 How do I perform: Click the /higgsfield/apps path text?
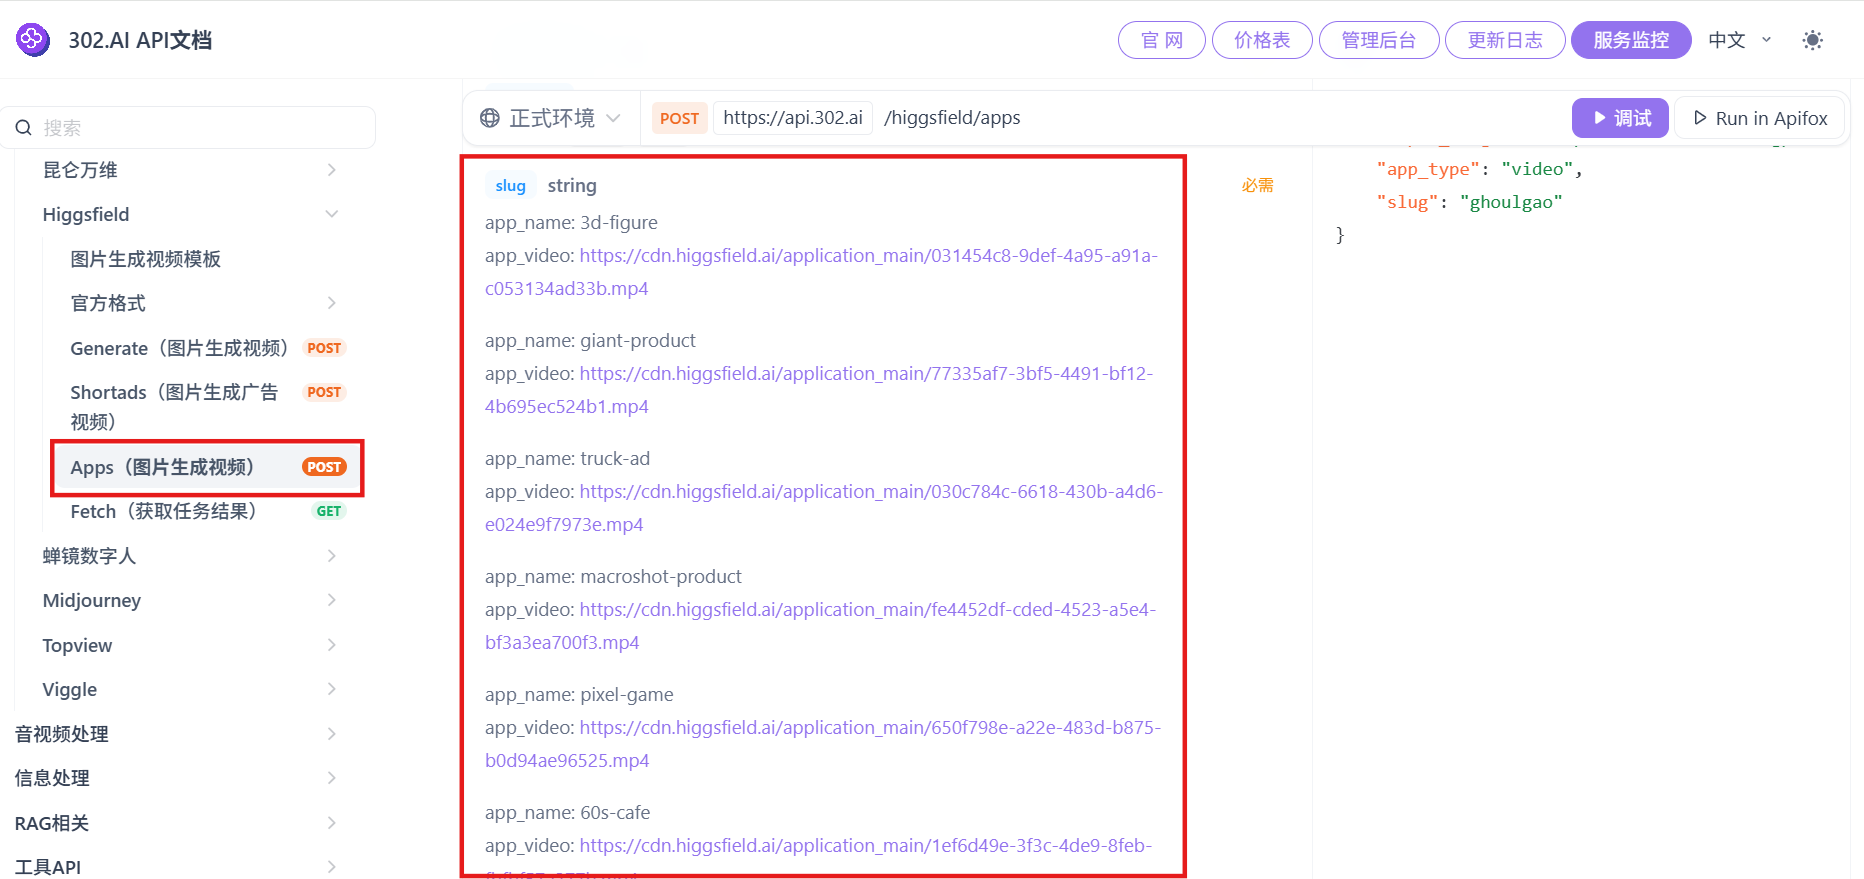pos(952,118)
